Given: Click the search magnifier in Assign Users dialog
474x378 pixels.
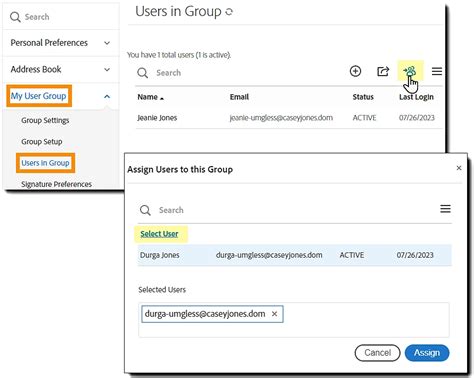Looking at the screenshot, I should click(145, 210).
